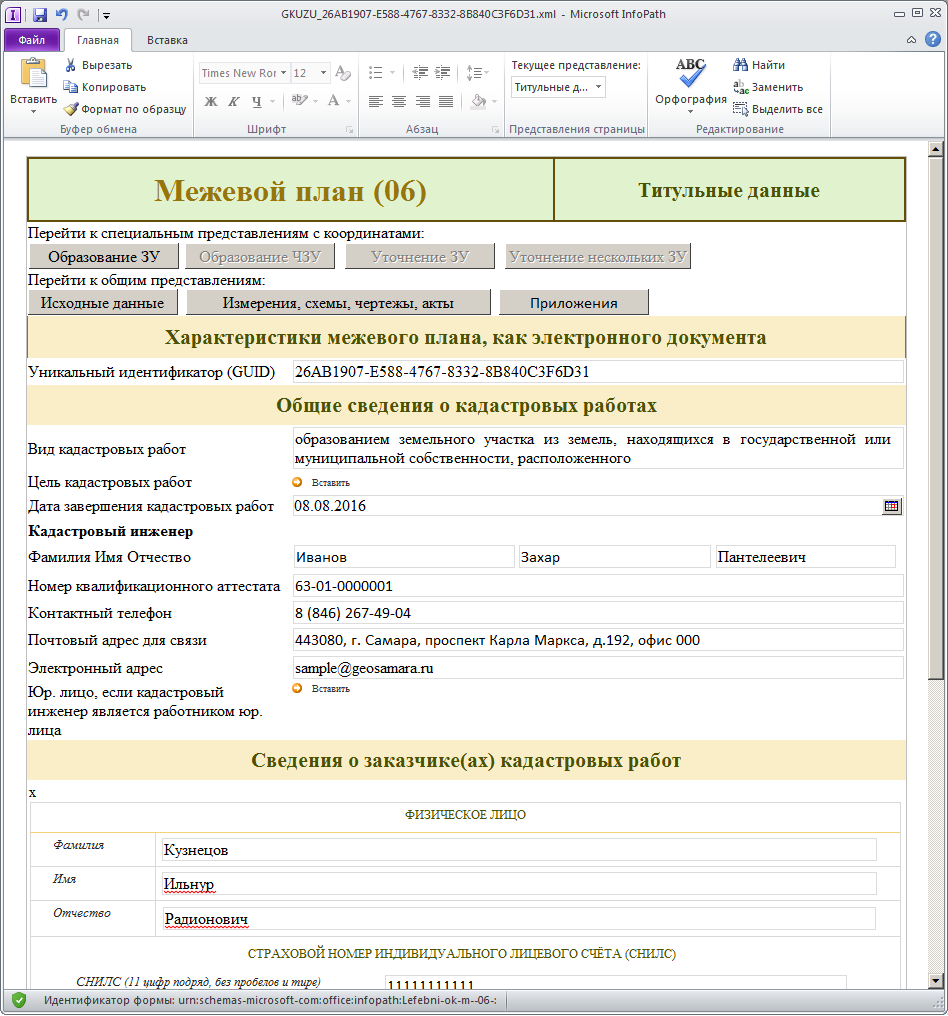Activate Формат по образцу format painter
This screenshot has height=1016, width=948.
point(125,110)
